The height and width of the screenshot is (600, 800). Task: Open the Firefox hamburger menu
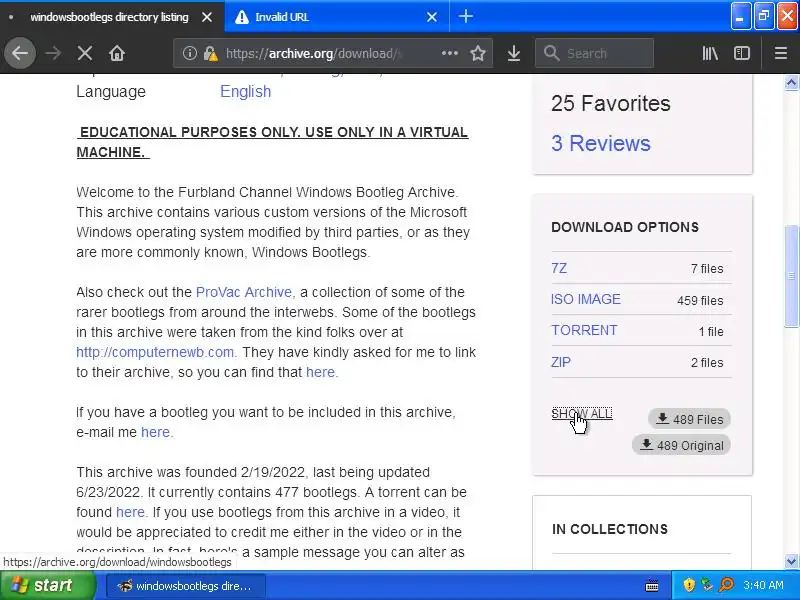tap(781, 53)
